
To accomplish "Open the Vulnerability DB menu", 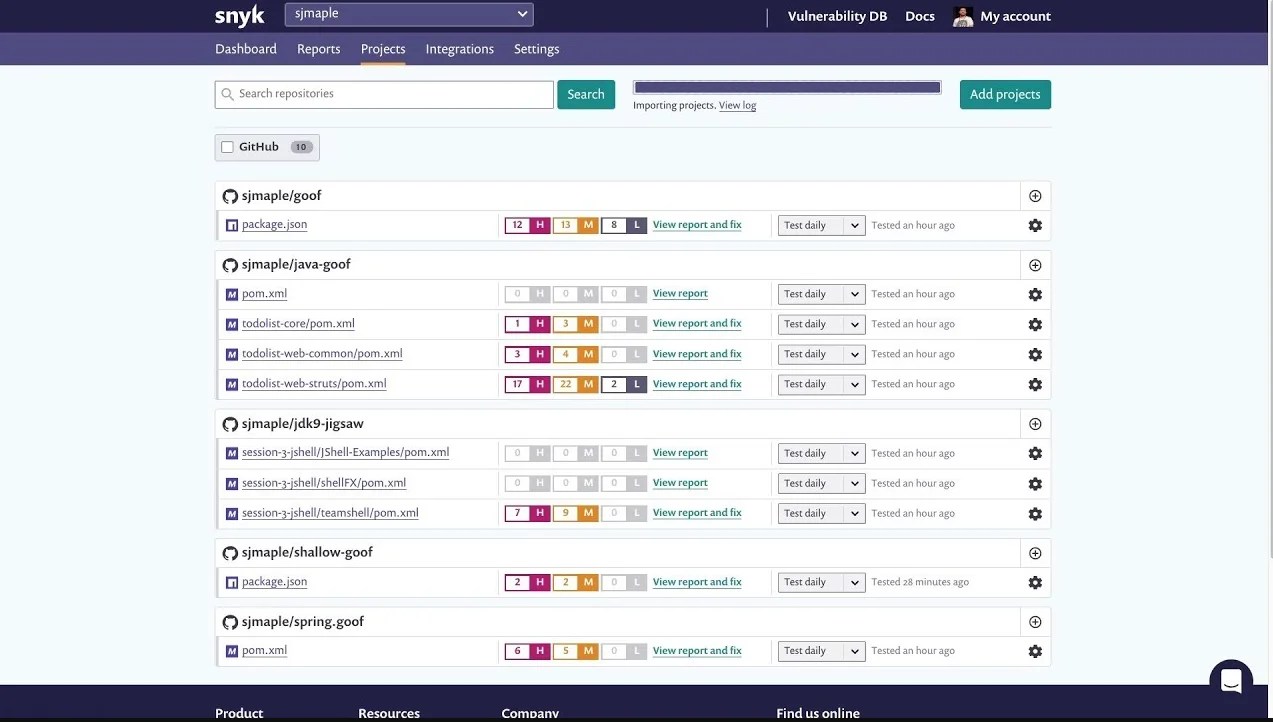I will click(x=836, y=15).
